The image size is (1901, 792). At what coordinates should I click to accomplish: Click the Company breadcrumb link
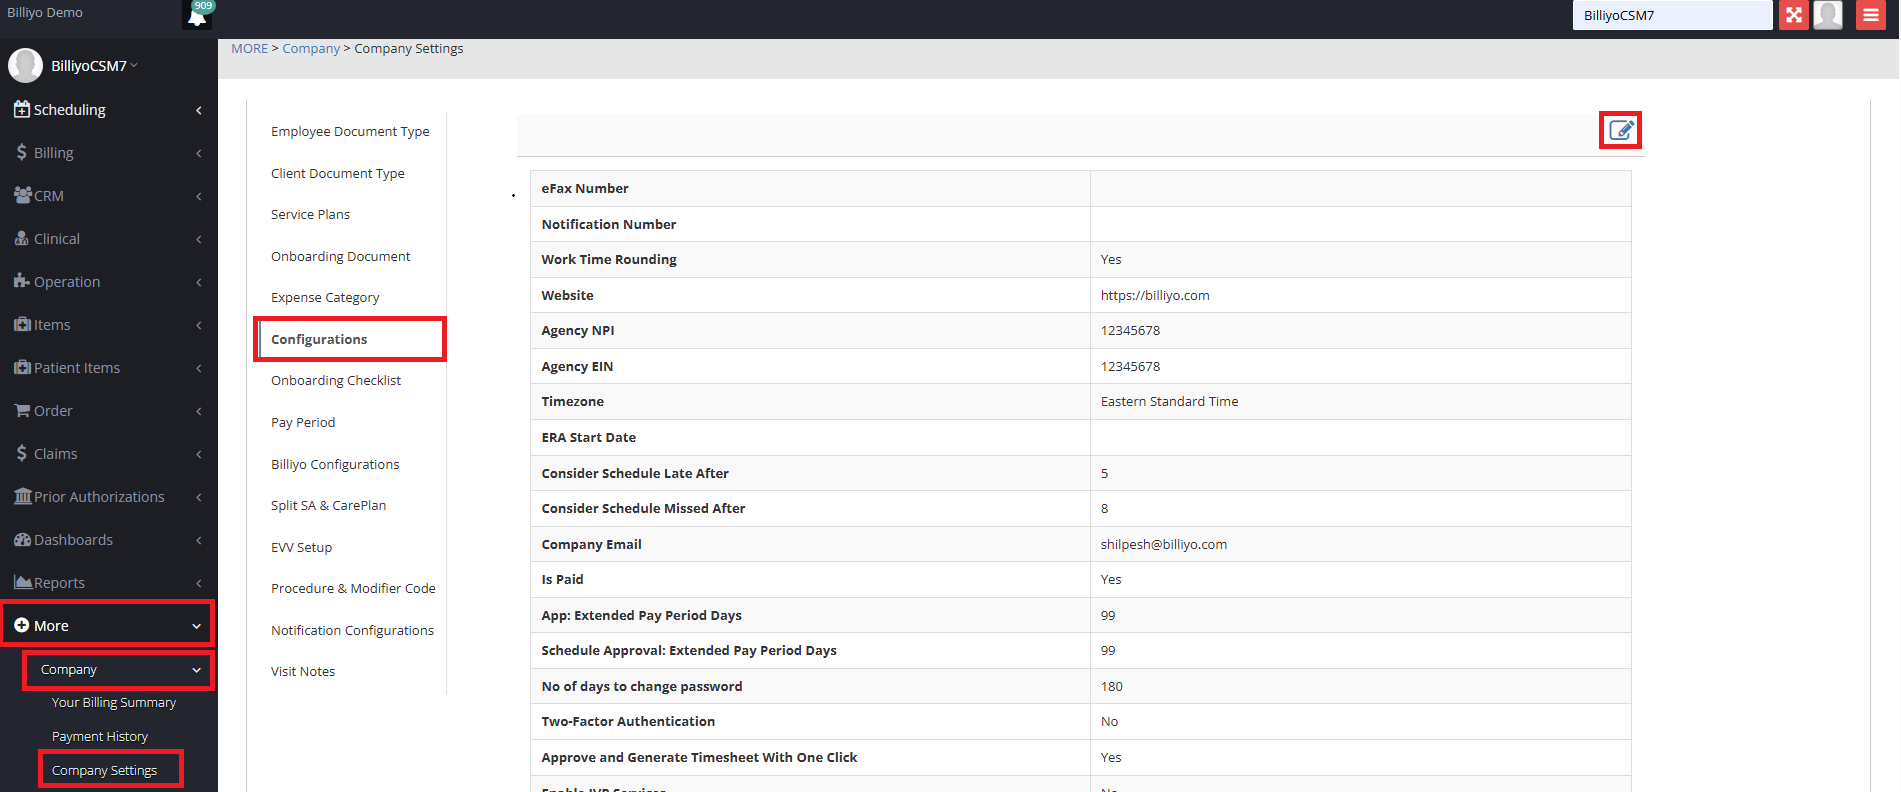click(311, 49)
